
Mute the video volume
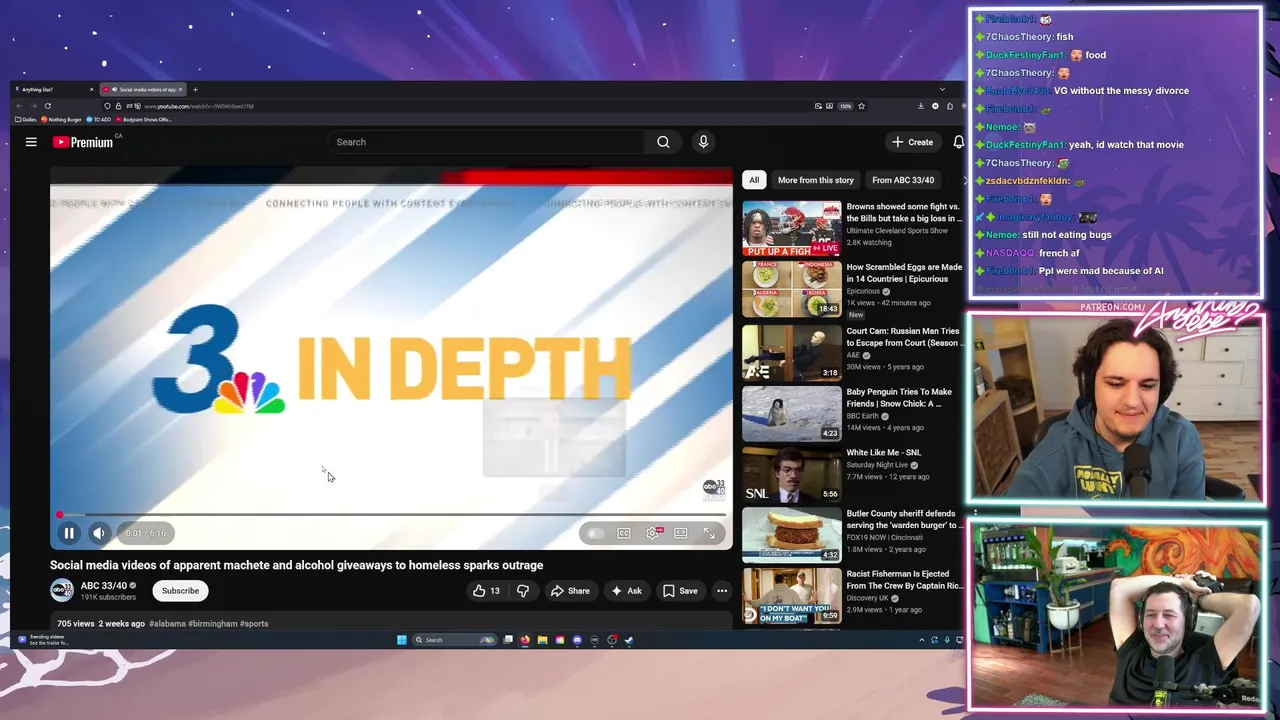coord(99,533)
